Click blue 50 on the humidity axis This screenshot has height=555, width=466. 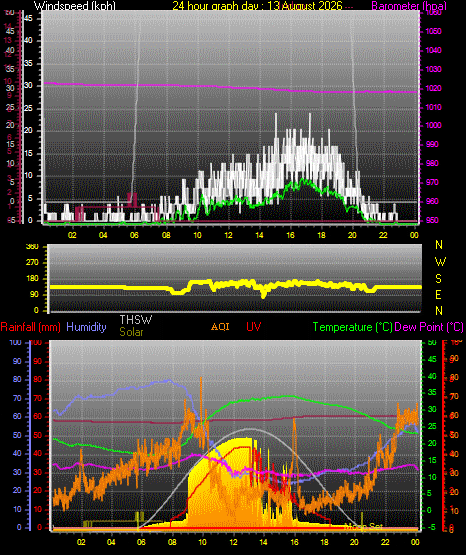[17, 435]
